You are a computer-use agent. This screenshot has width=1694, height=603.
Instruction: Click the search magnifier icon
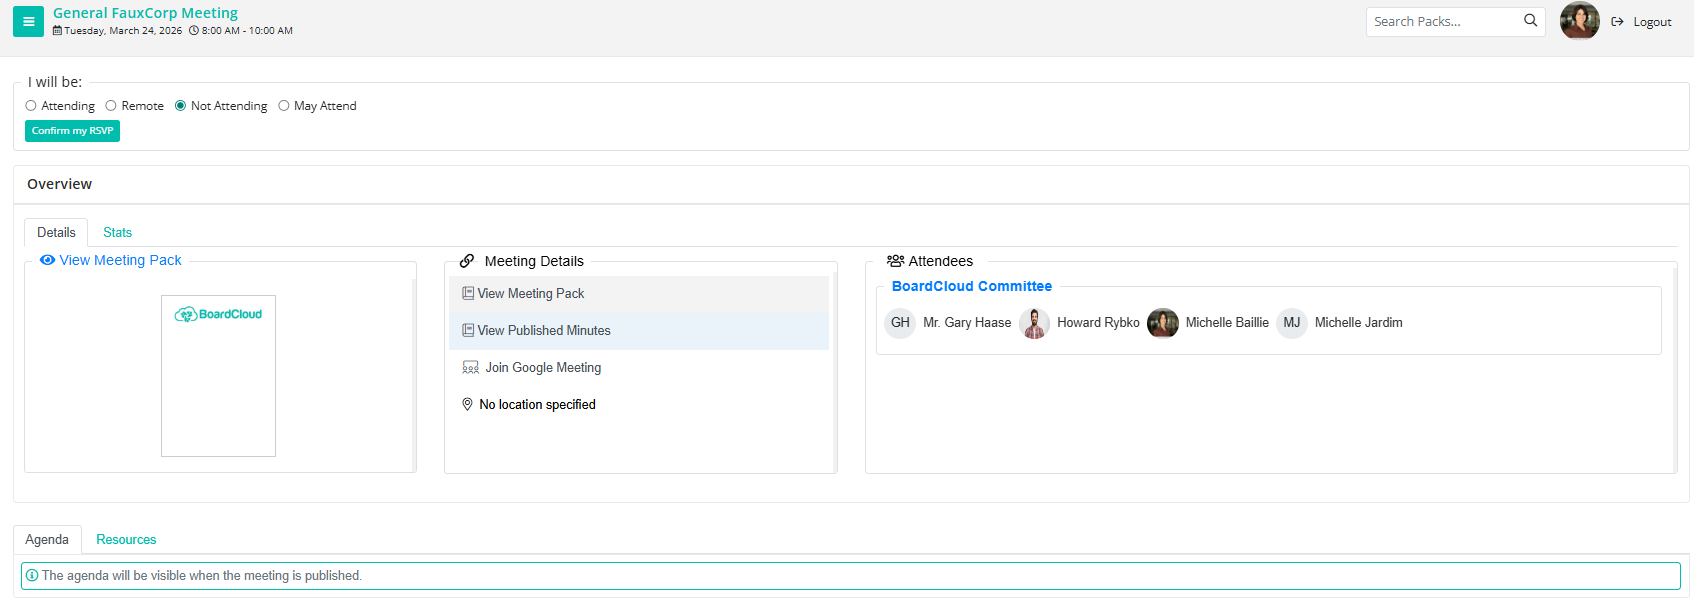point(1530,21)
